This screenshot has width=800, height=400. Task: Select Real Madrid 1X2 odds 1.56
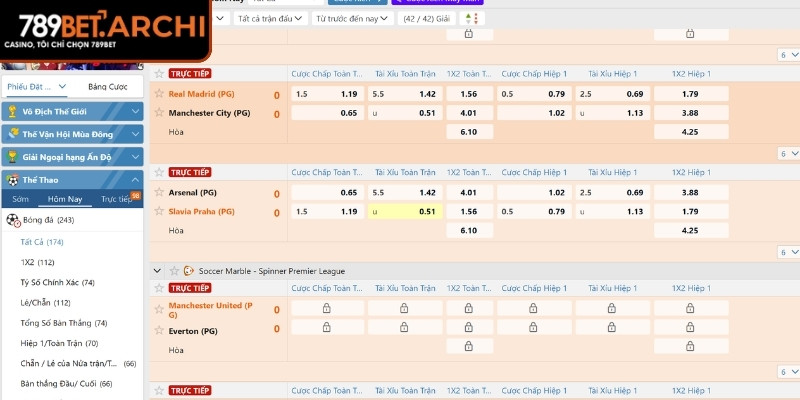(x=468, y=94)
